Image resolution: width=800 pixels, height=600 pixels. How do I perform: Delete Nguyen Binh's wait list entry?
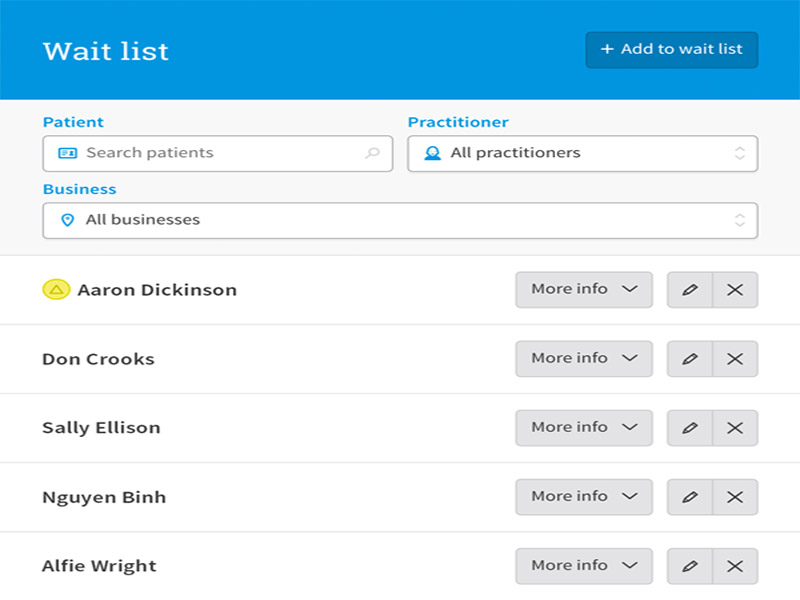735,497
